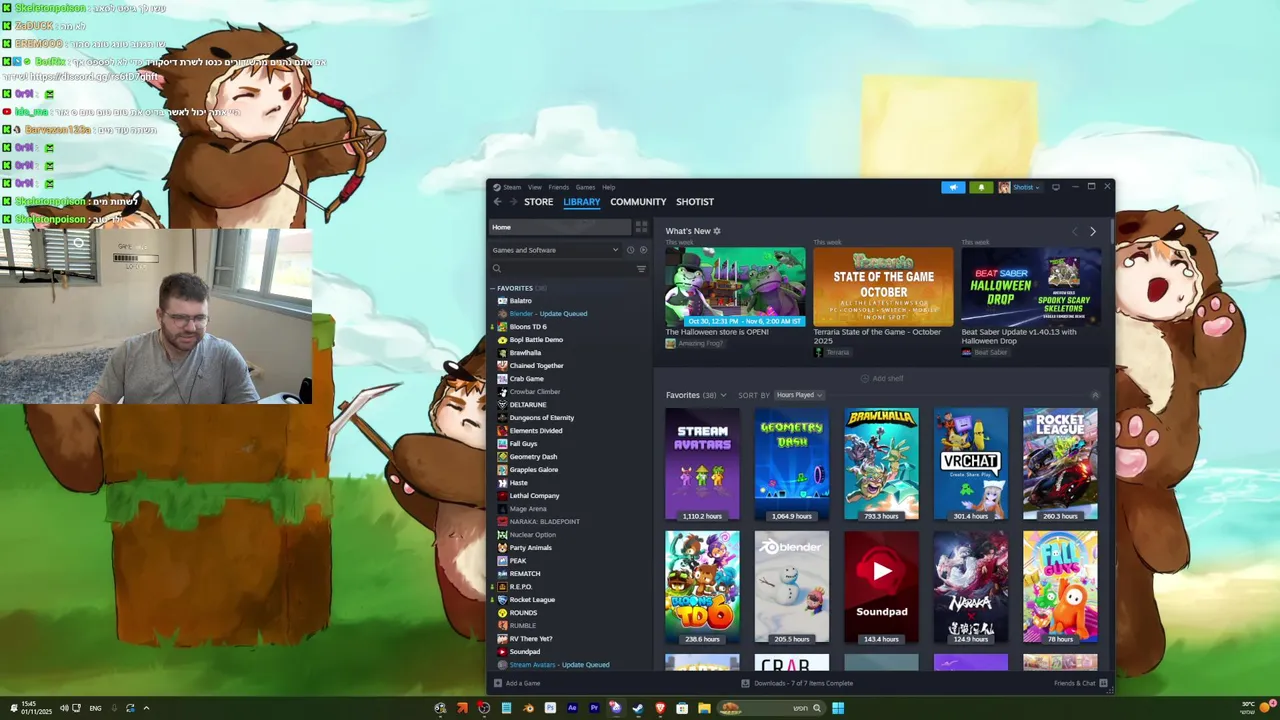Click library search magnifier icon

point(496,268)
